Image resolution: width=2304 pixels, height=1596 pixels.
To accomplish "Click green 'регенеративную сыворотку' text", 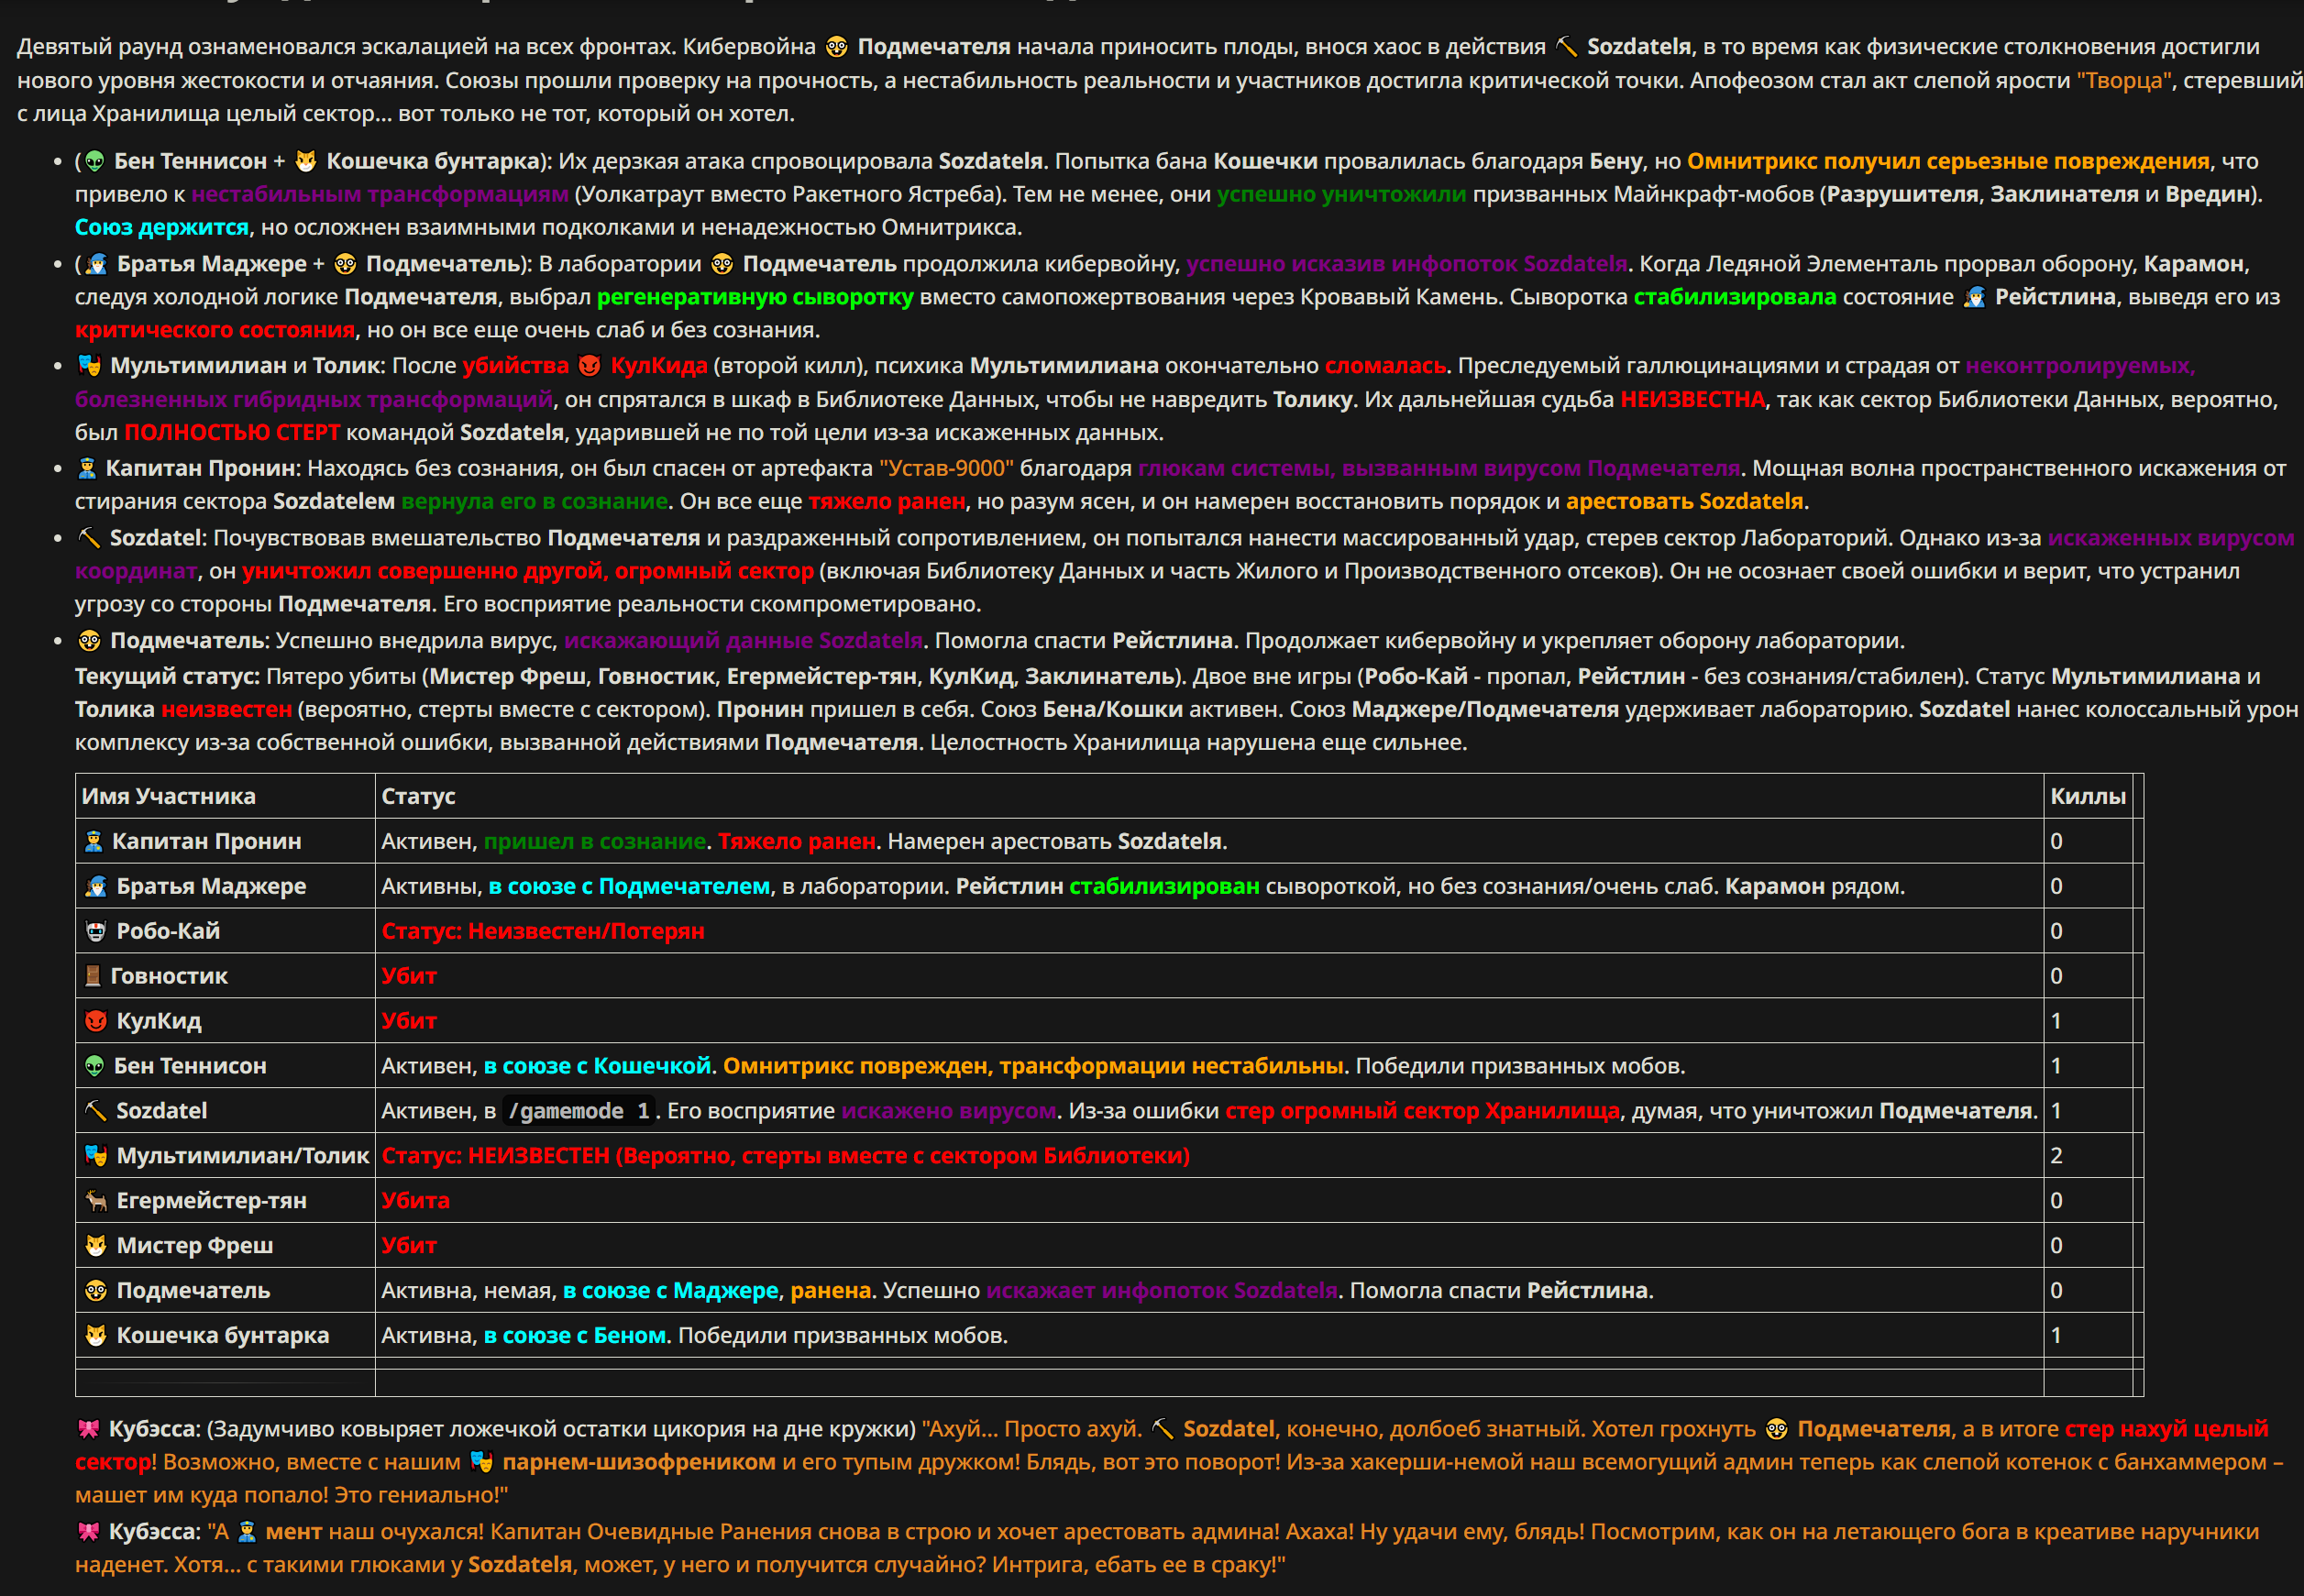I will tap(755, 297).
